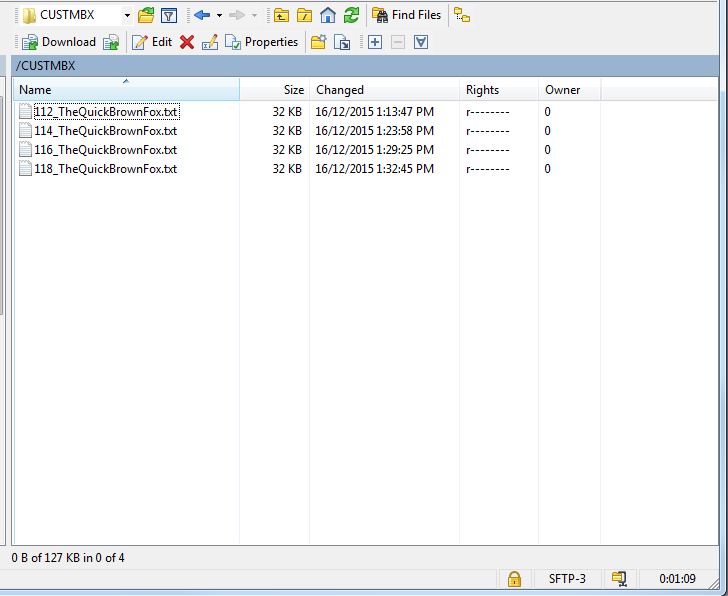
Task: Click the Find Files button
Action: (x=406, y=15)
